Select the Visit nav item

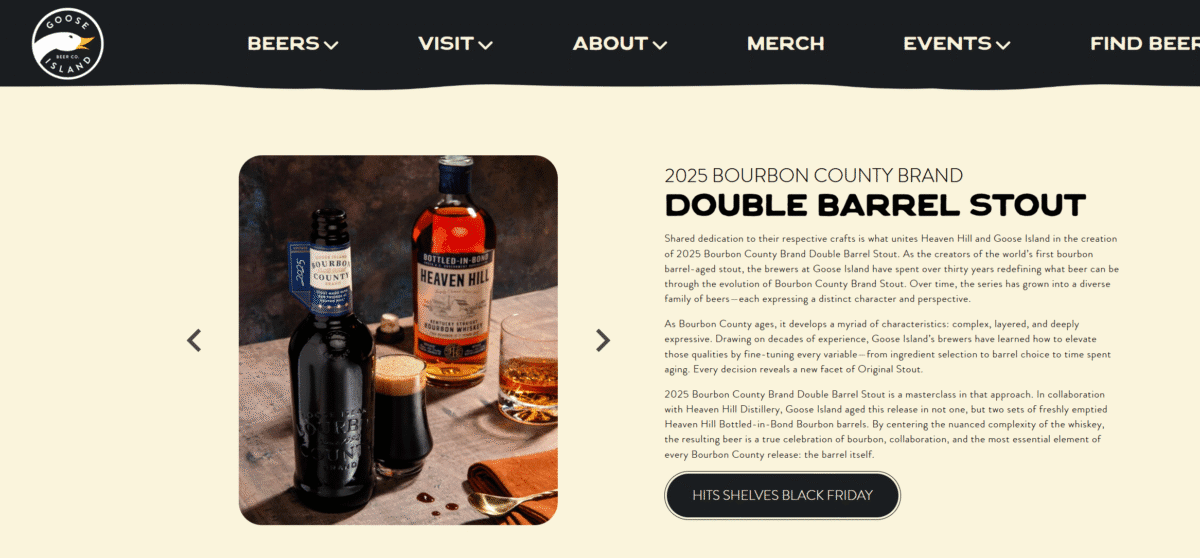tap(446, 44)
